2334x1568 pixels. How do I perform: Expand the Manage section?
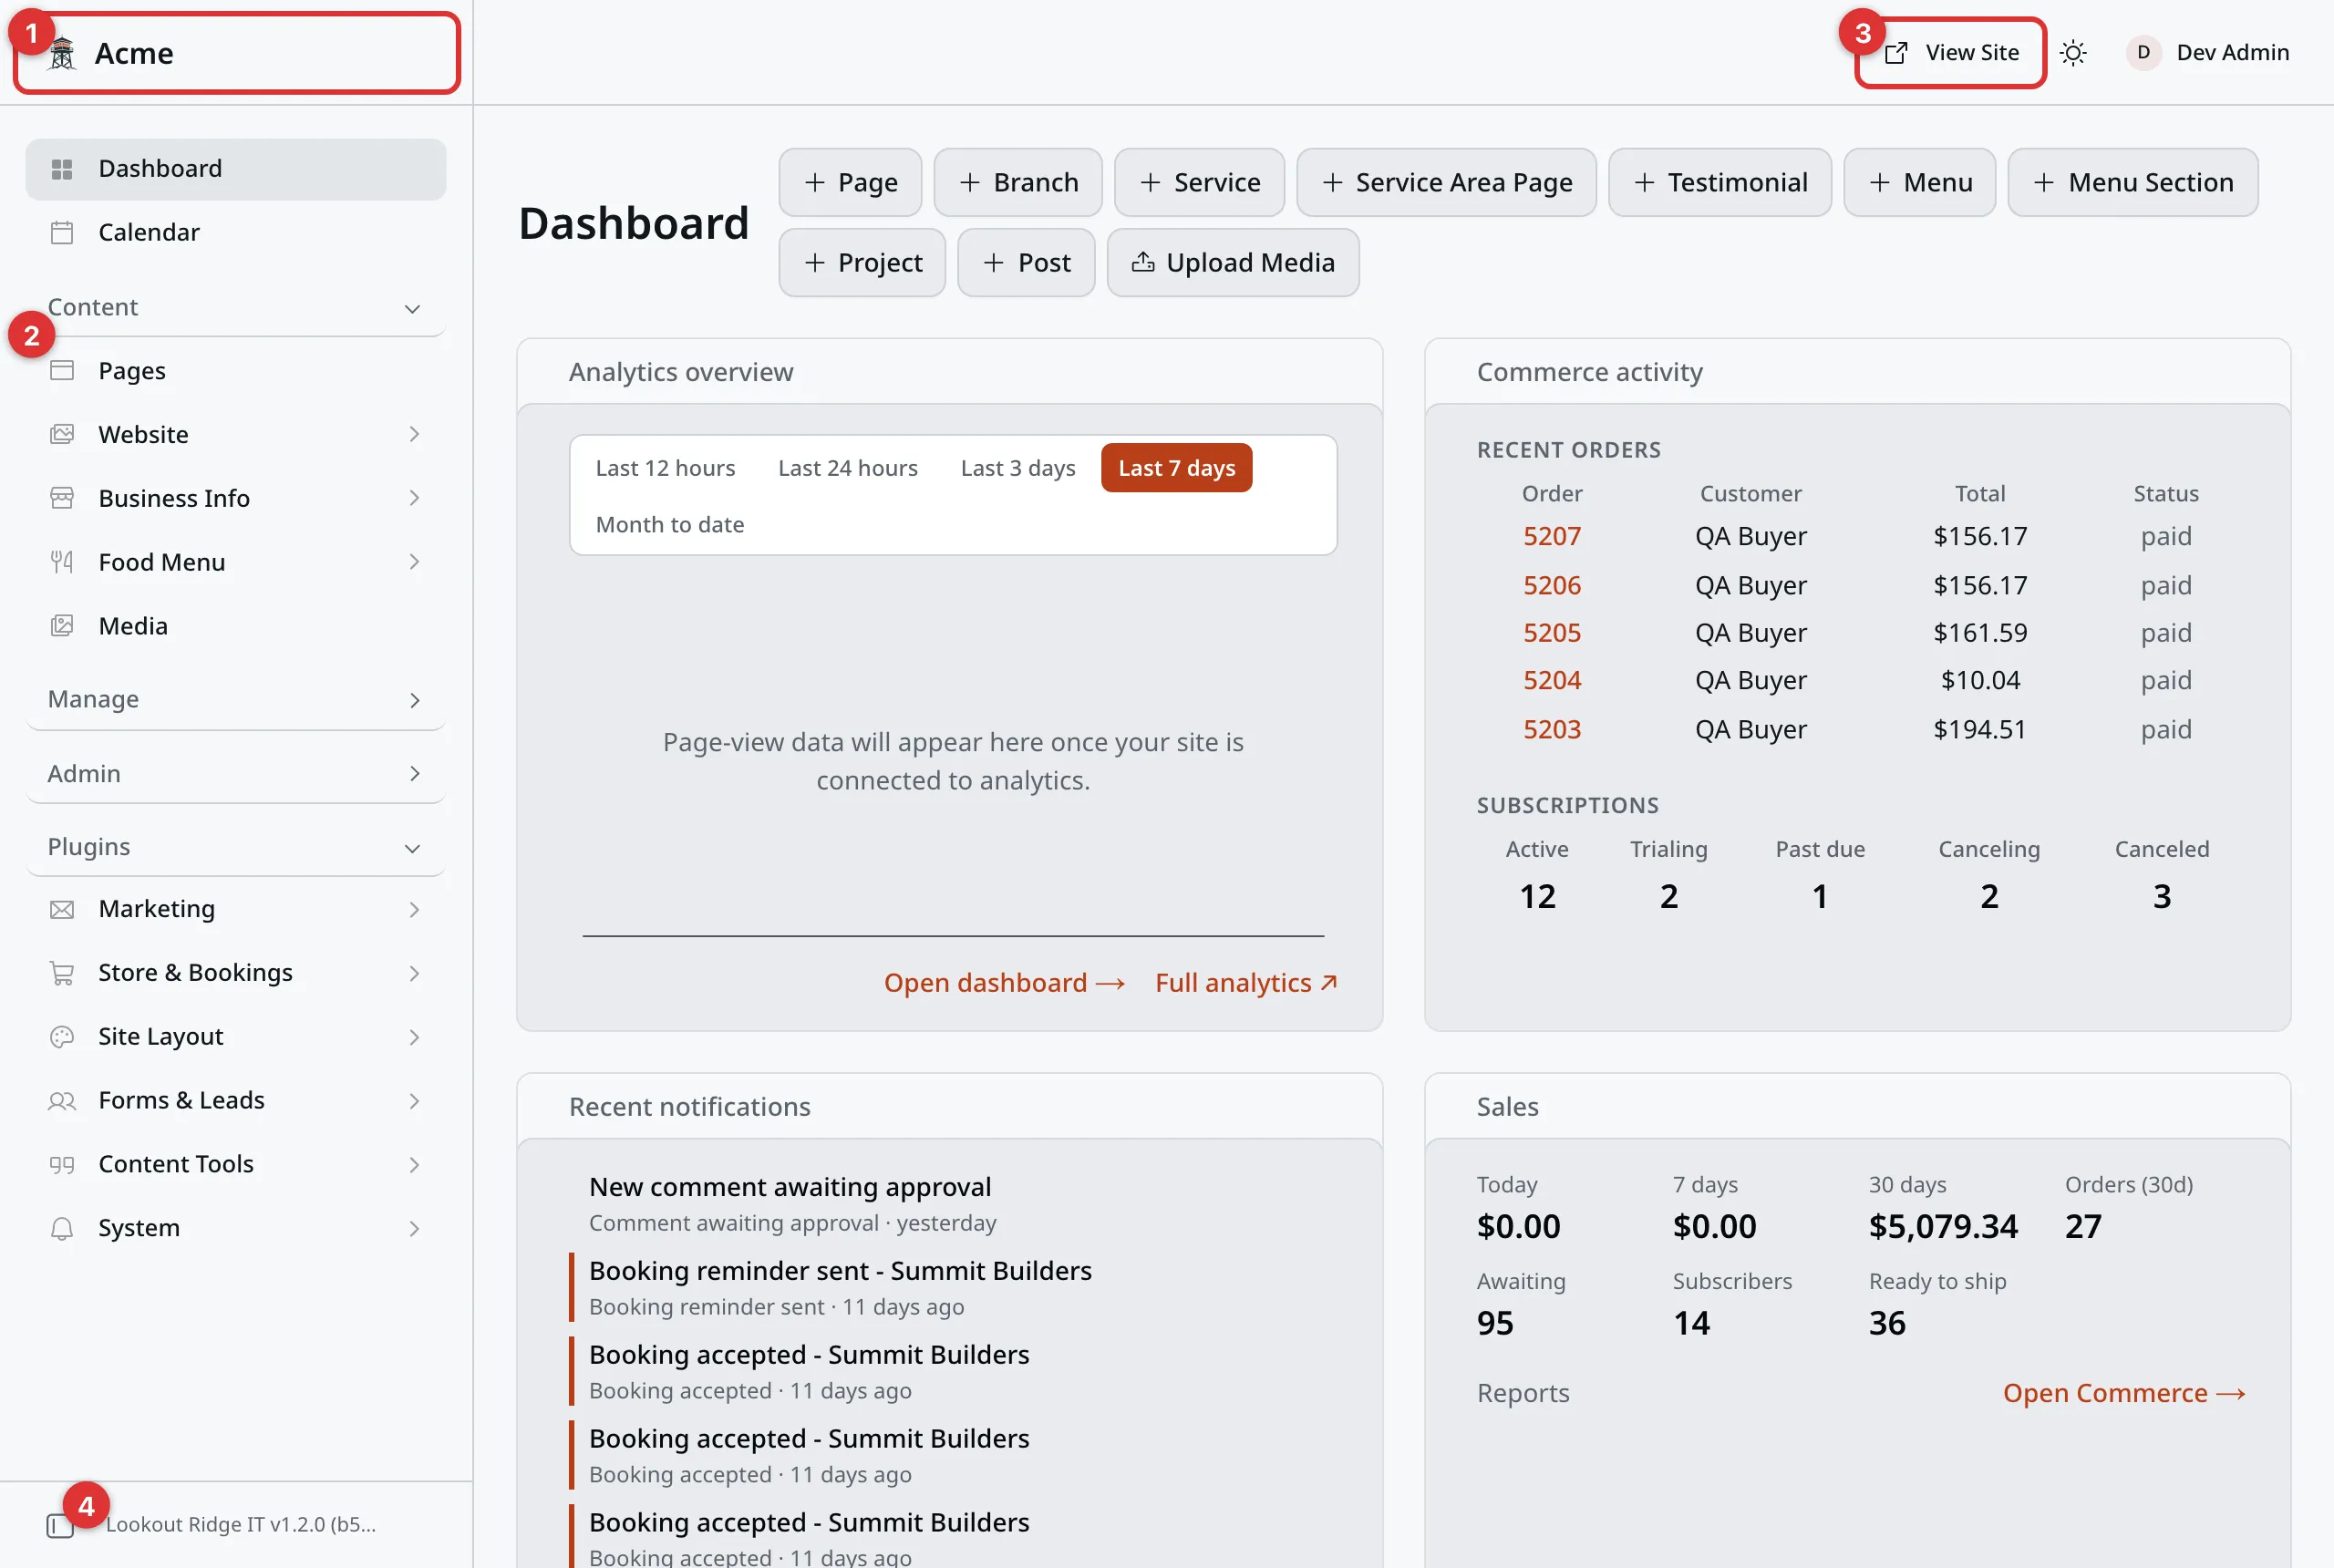click(236, 699)
